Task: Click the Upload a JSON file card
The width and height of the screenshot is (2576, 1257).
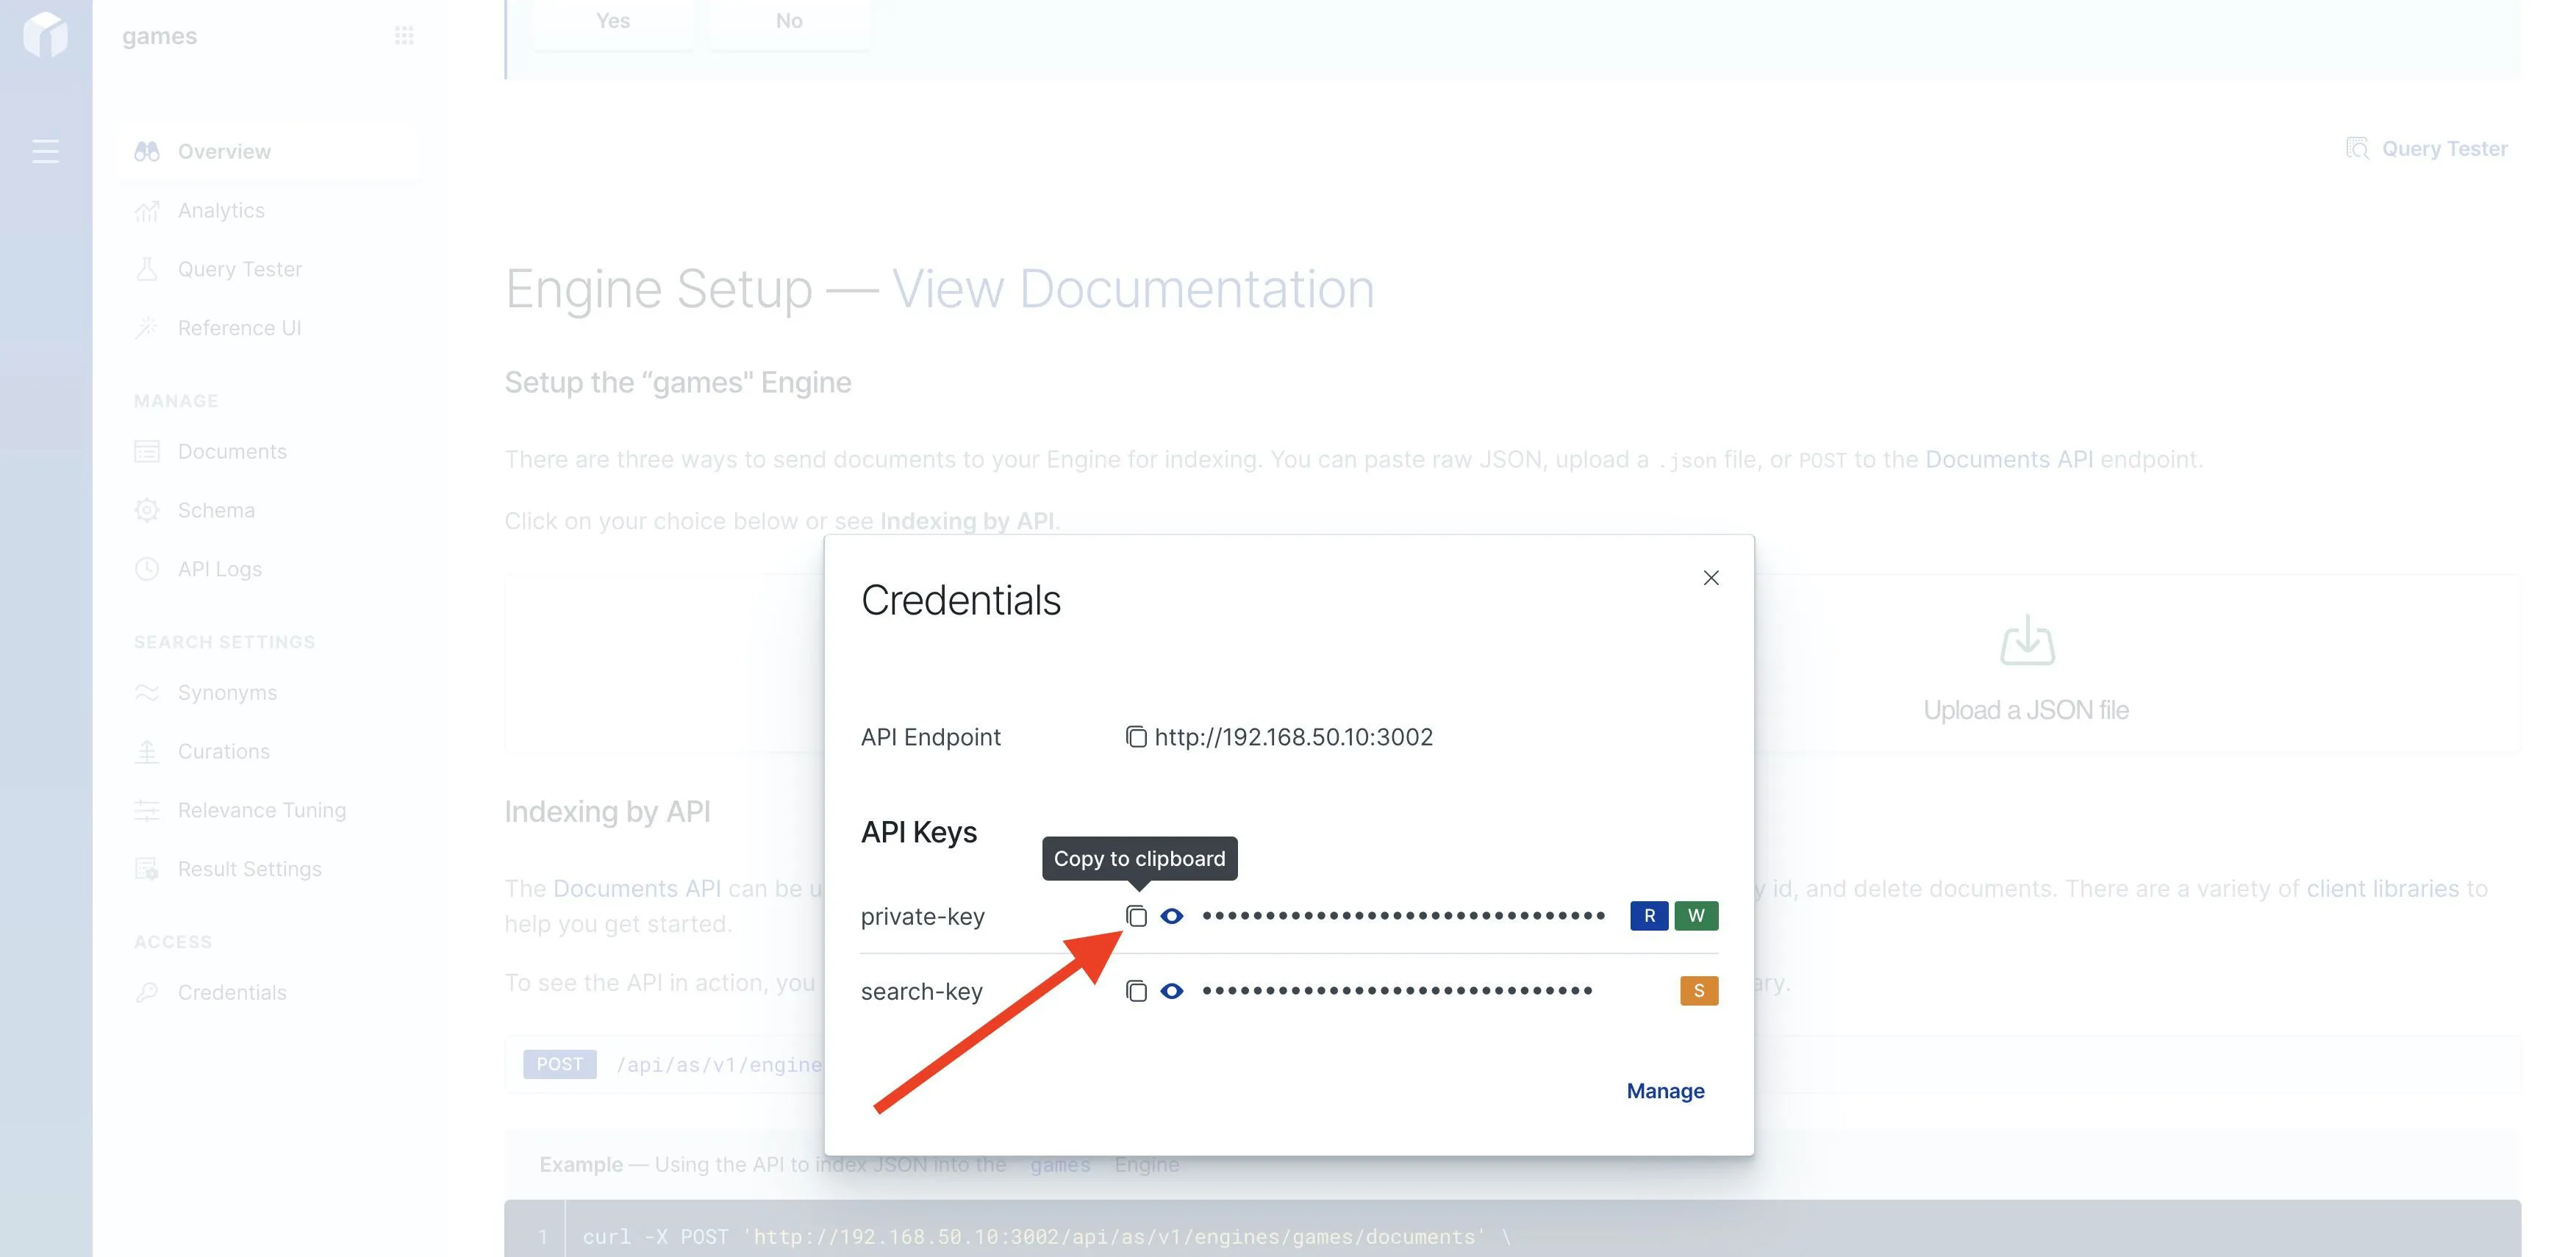Action: point(2026,668)
